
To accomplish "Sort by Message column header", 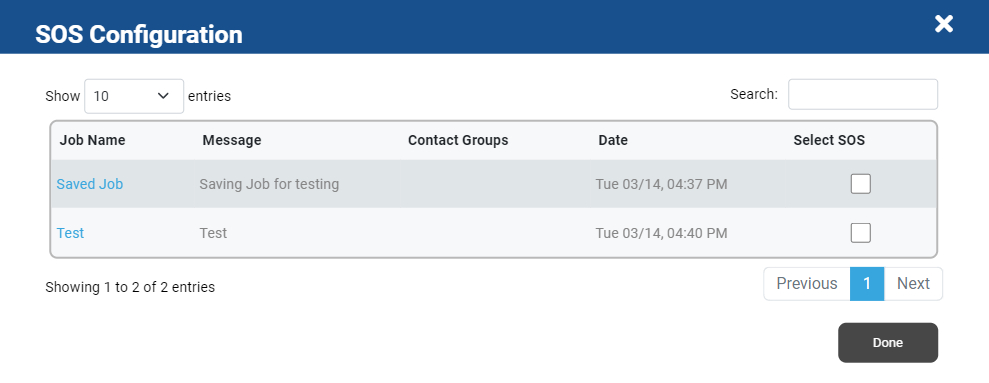I will 231,140.
